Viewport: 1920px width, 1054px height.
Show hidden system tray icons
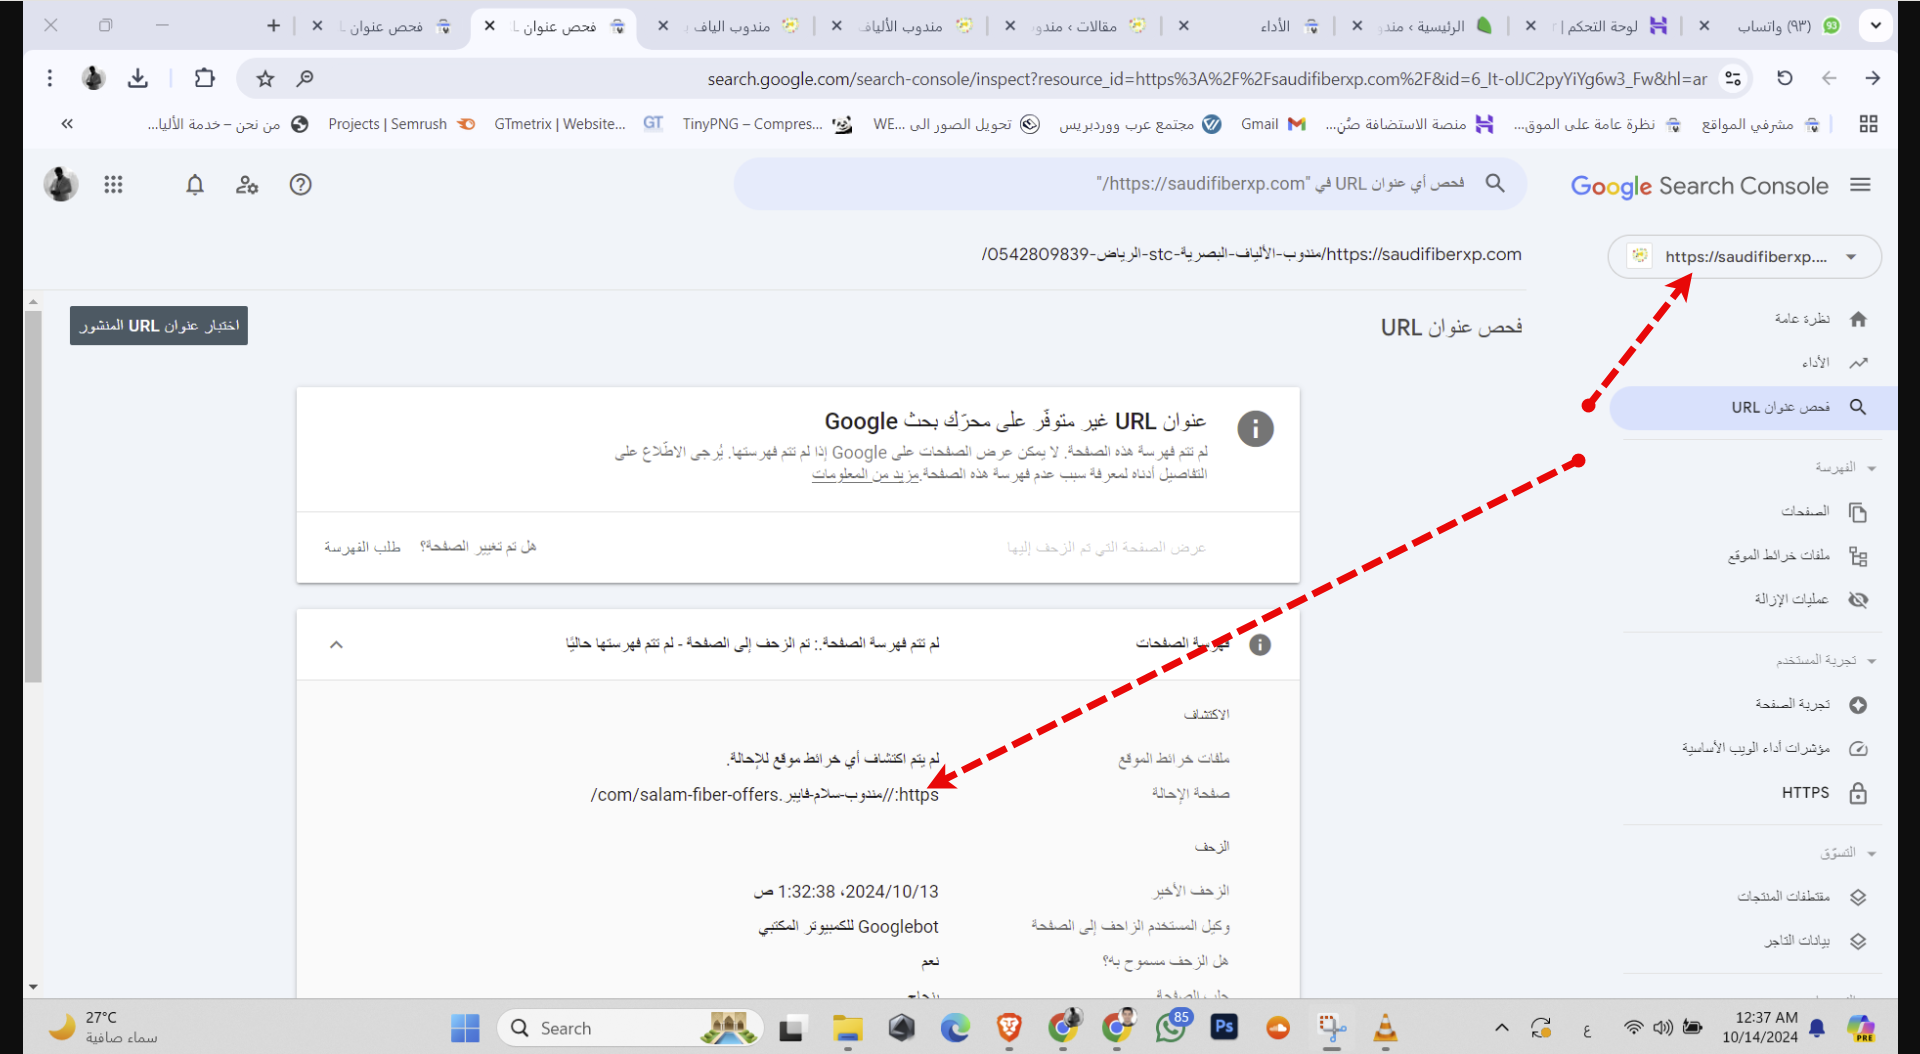(1501, 1028)
